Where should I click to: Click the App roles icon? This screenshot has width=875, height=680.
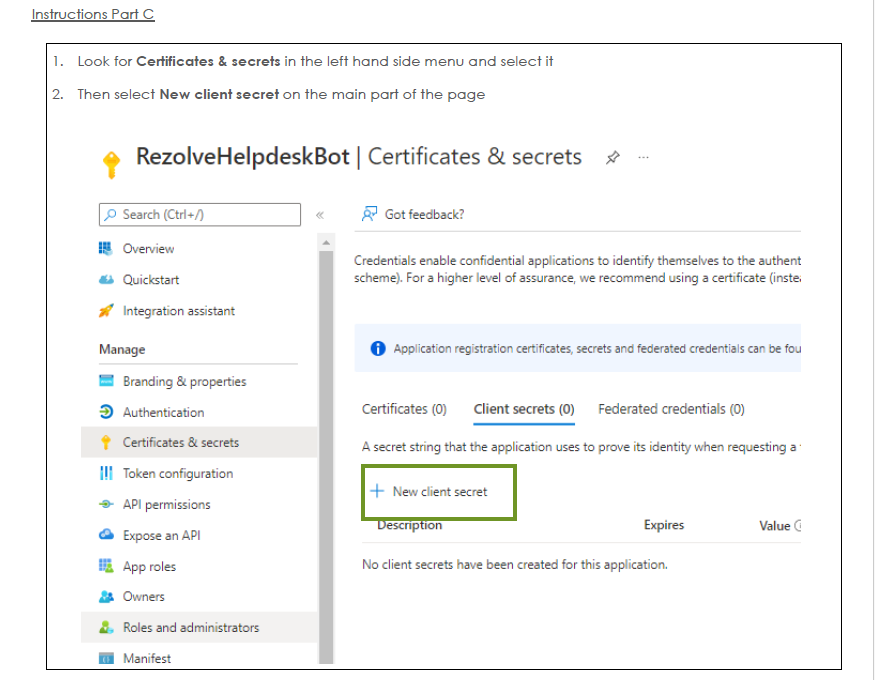click(106, 566)
